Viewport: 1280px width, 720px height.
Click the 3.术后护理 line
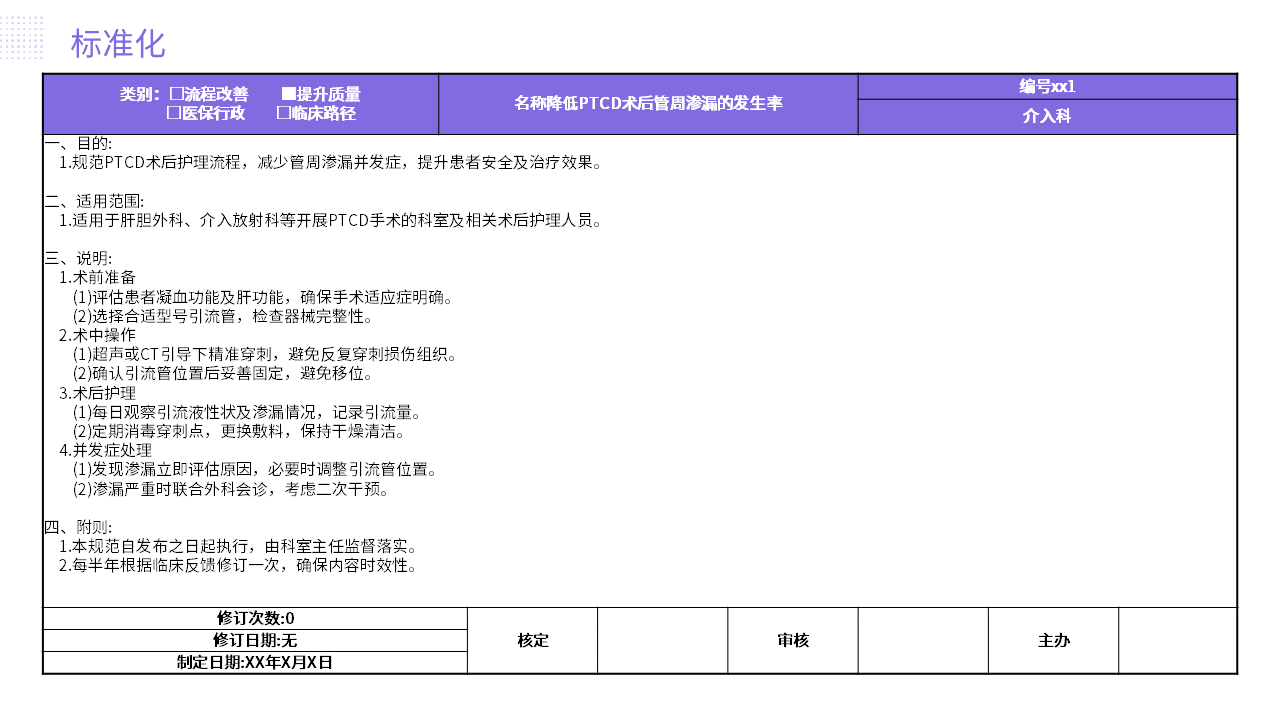(x=97, y=393)
